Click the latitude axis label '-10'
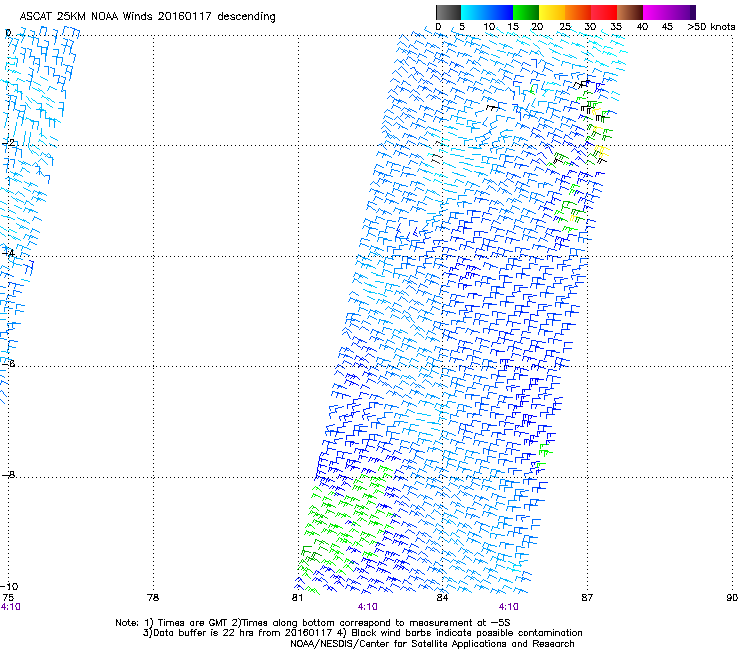Viewport: 740px width, 650px height. [x=10, y=586]
